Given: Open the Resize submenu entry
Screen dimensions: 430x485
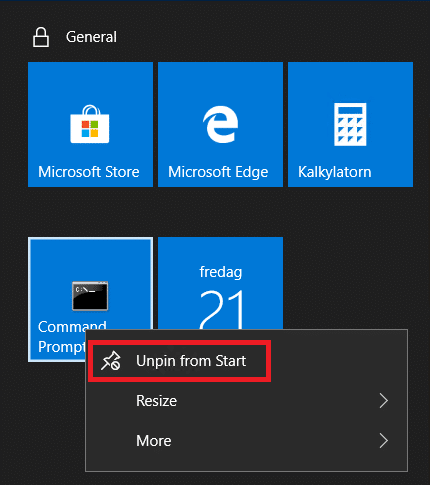Looking at the screenshot, I should pos(246,401).
